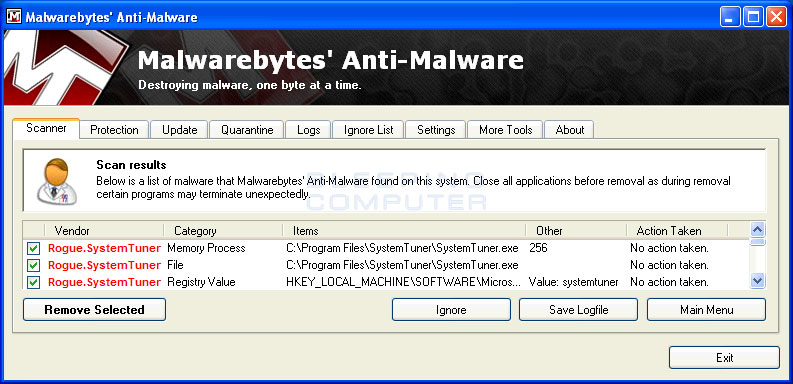Viewport: 793px width, 384px height.
Task: Sort by the Category column header
Action: 223,231
